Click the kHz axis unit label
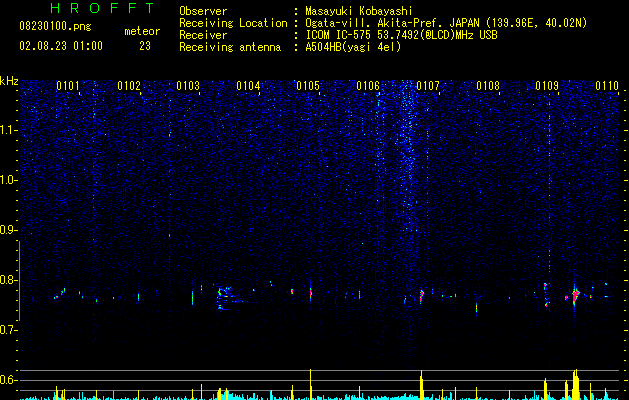Viewport: 629px width, 400px height. tap(9, 81)
